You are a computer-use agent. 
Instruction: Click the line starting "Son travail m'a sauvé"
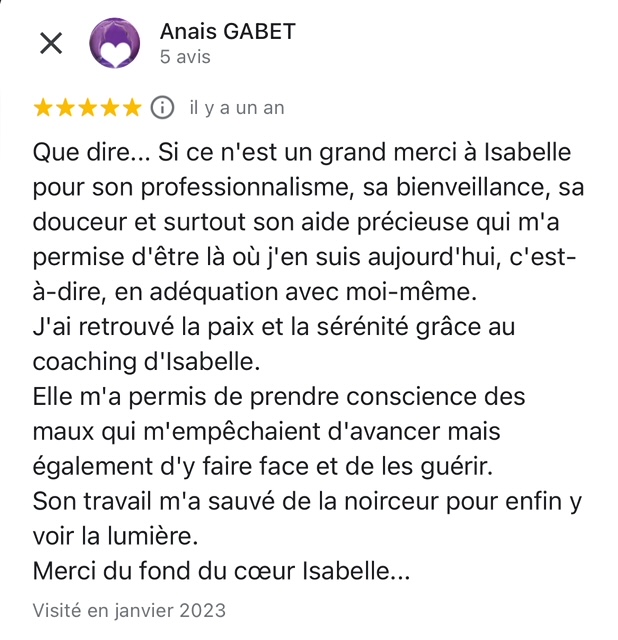pyautogui.click(x=307, y=501)
